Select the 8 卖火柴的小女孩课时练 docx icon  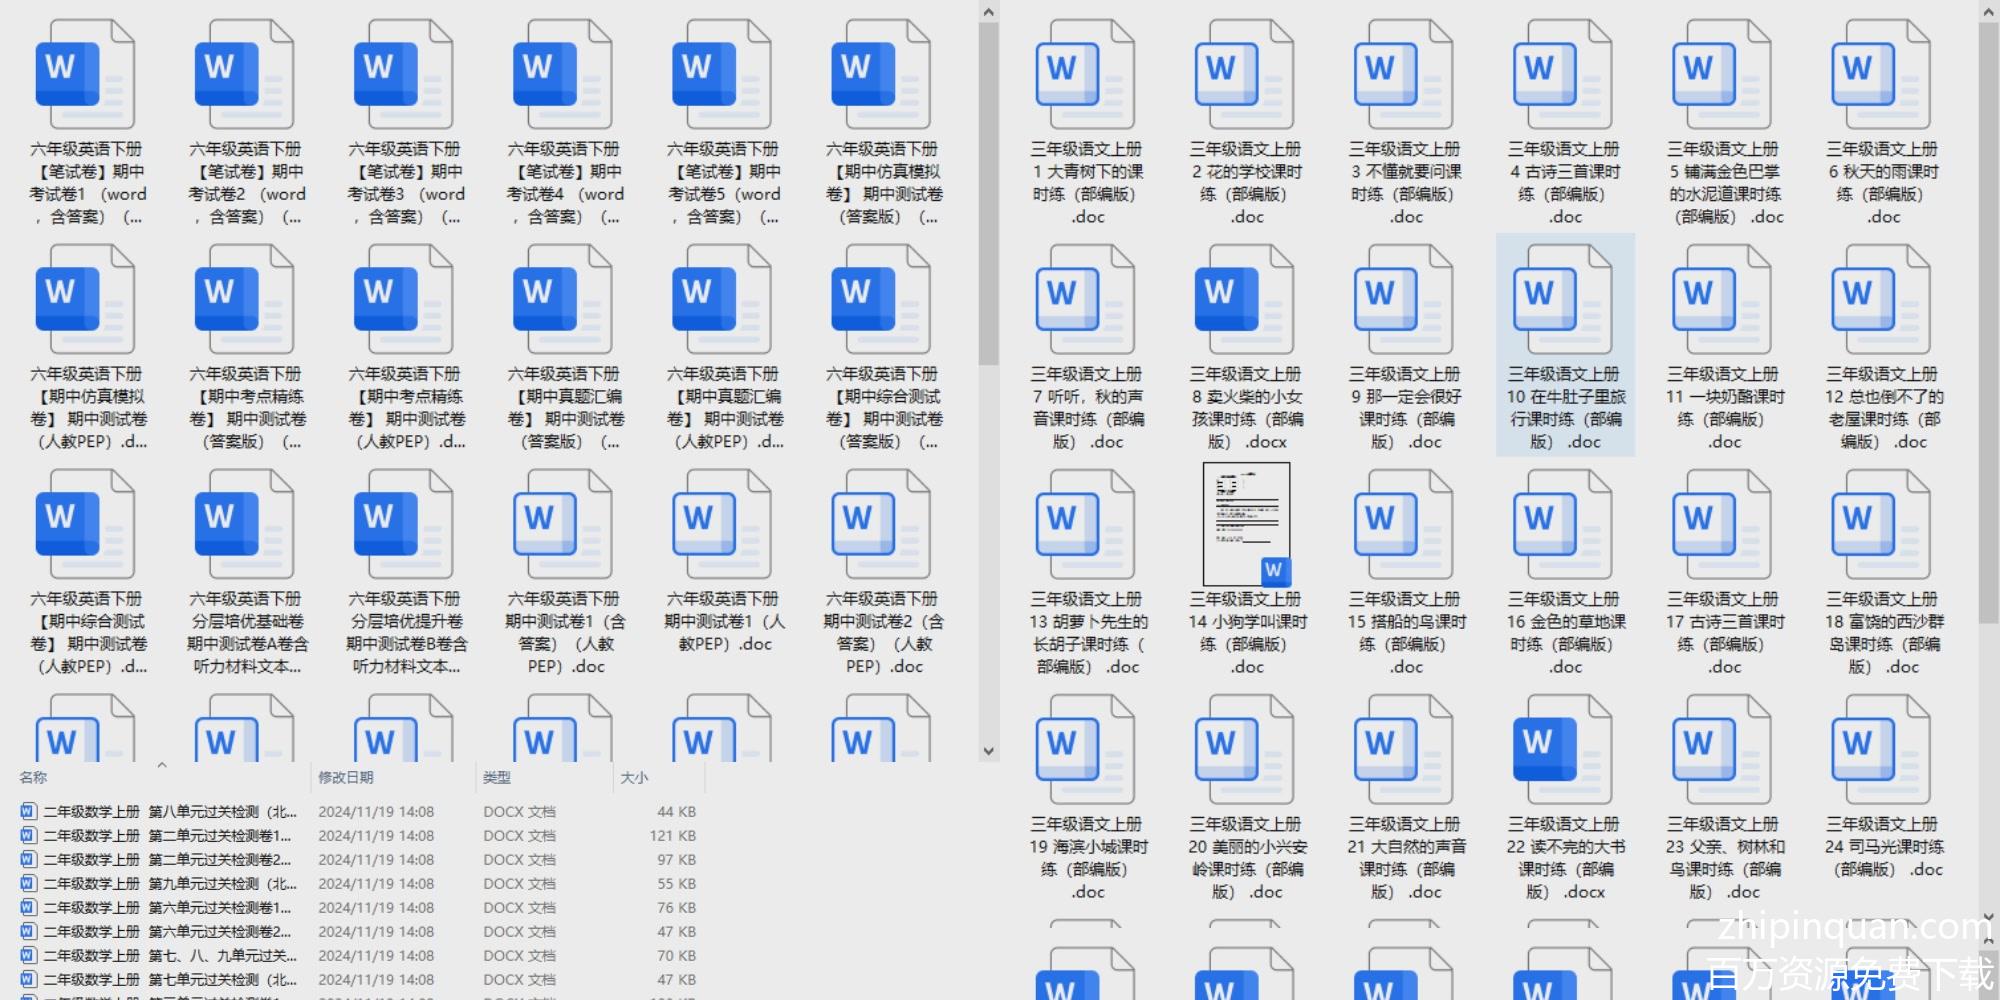pyautogui.click(x=1245, y=300)
